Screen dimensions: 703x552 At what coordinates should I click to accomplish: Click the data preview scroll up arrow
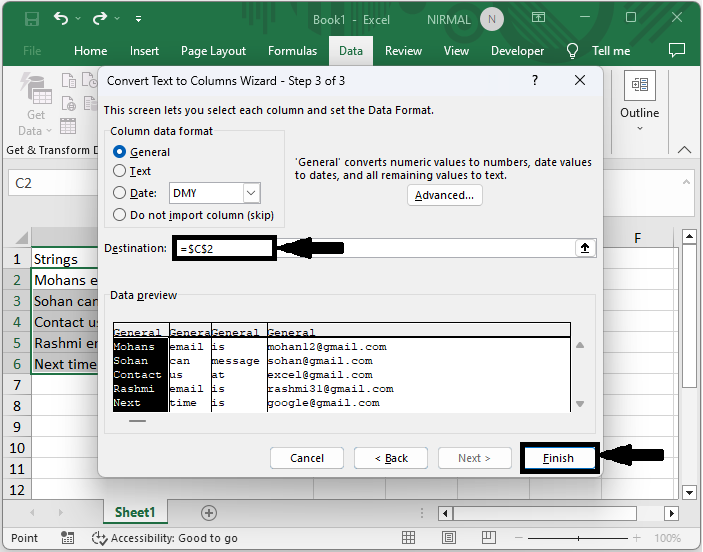click(580, 345)
